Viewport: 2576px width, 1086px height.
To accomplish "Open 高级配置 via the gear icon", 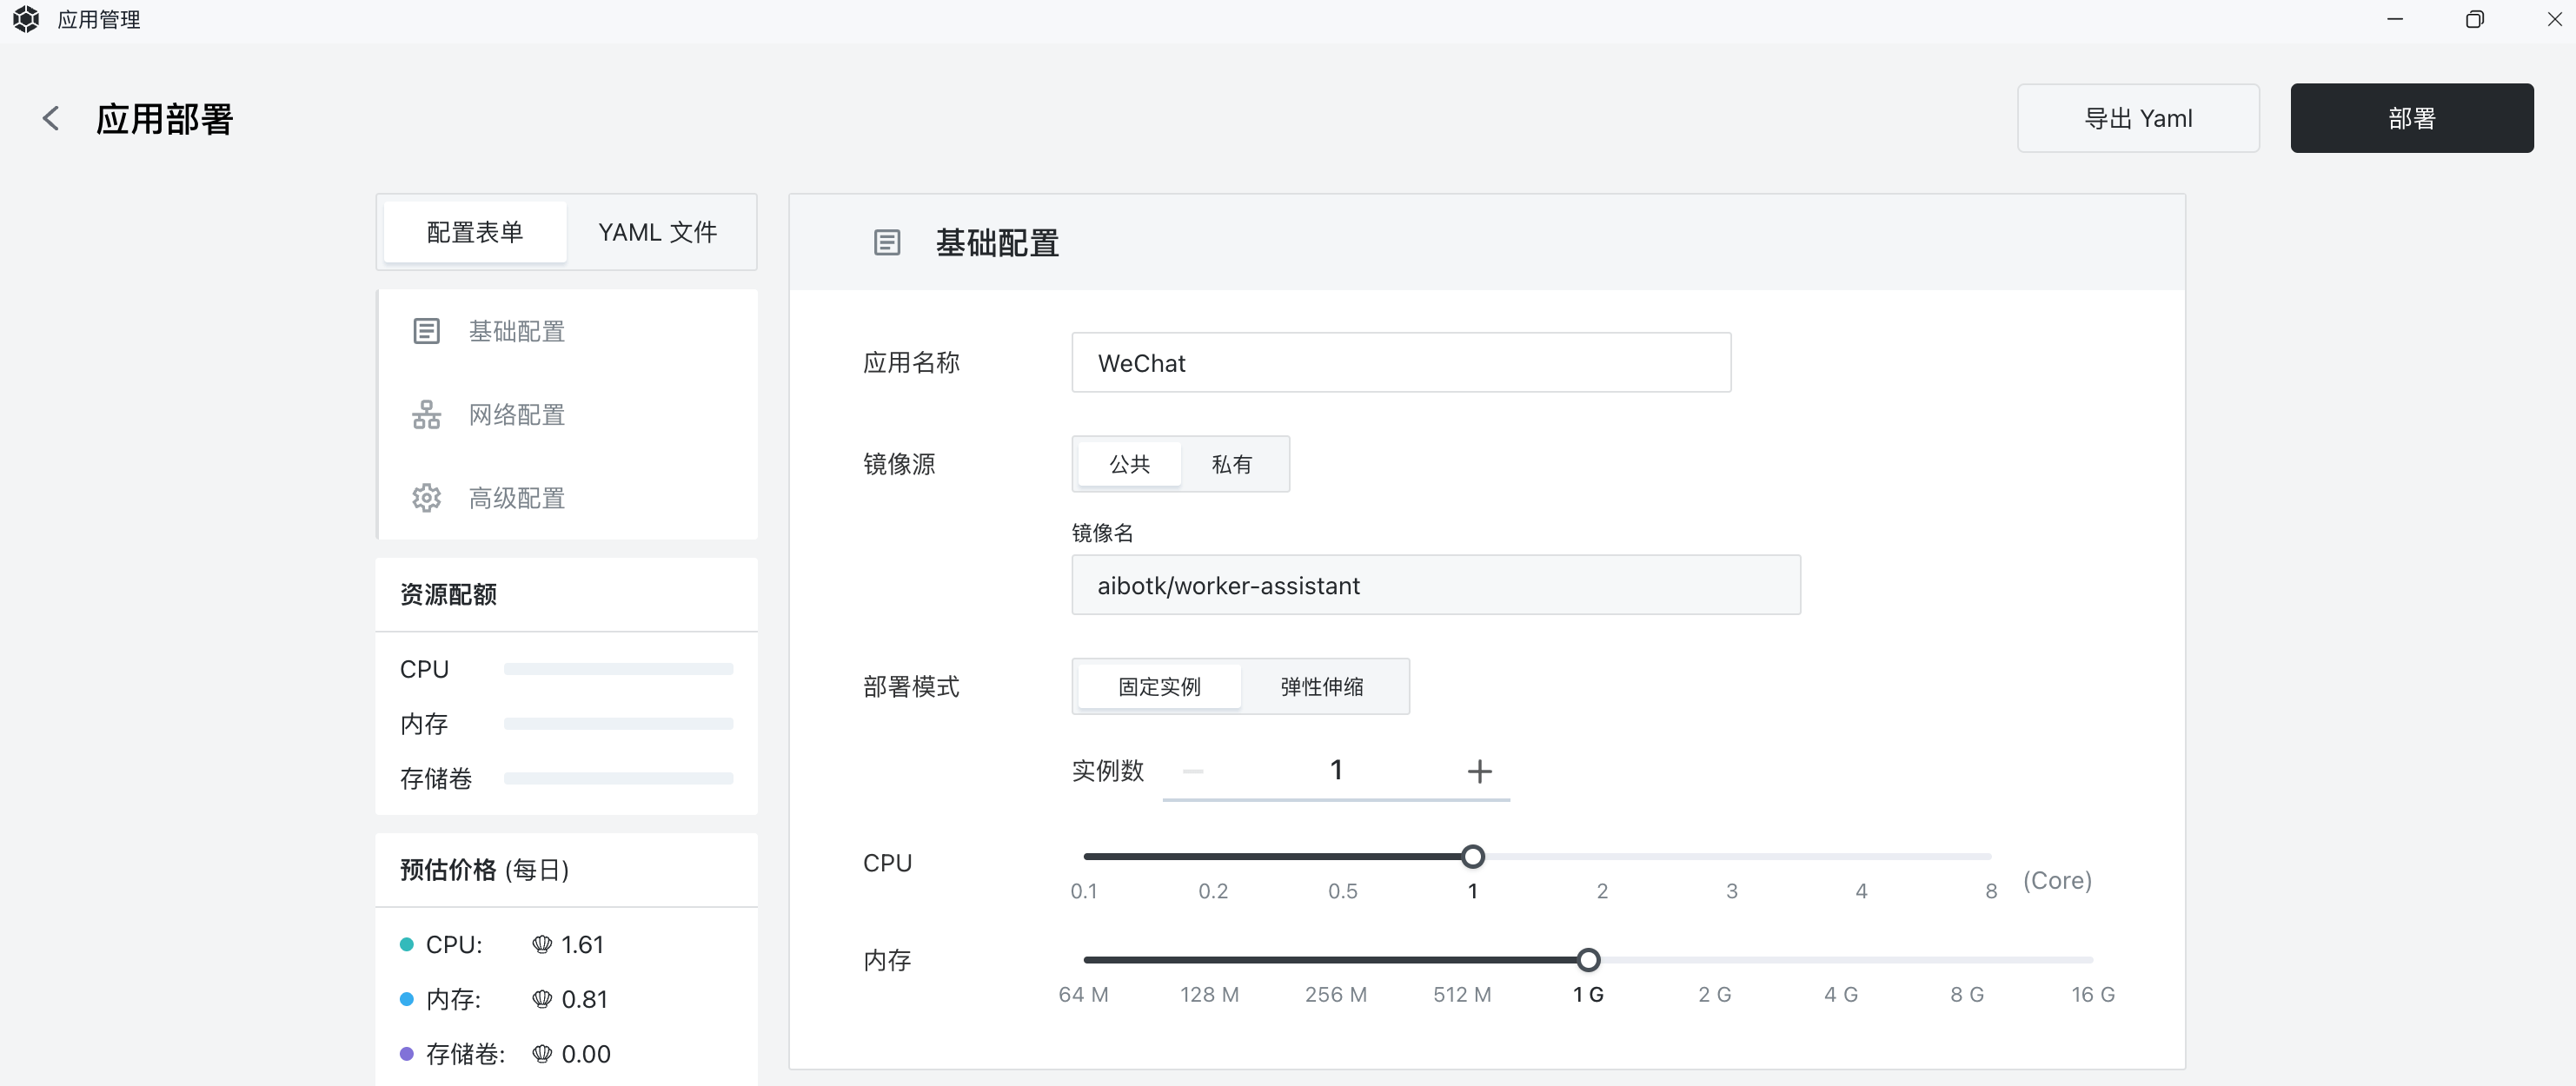I will (x=427, y=497).
